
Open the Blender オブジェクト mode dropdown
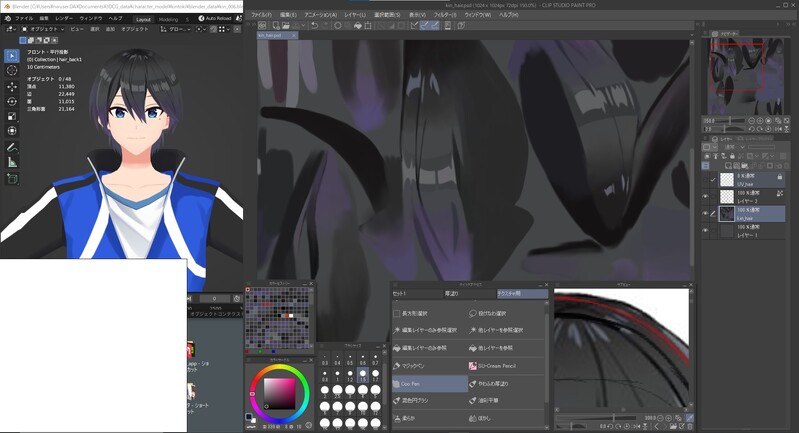click(x=43, y=29)
